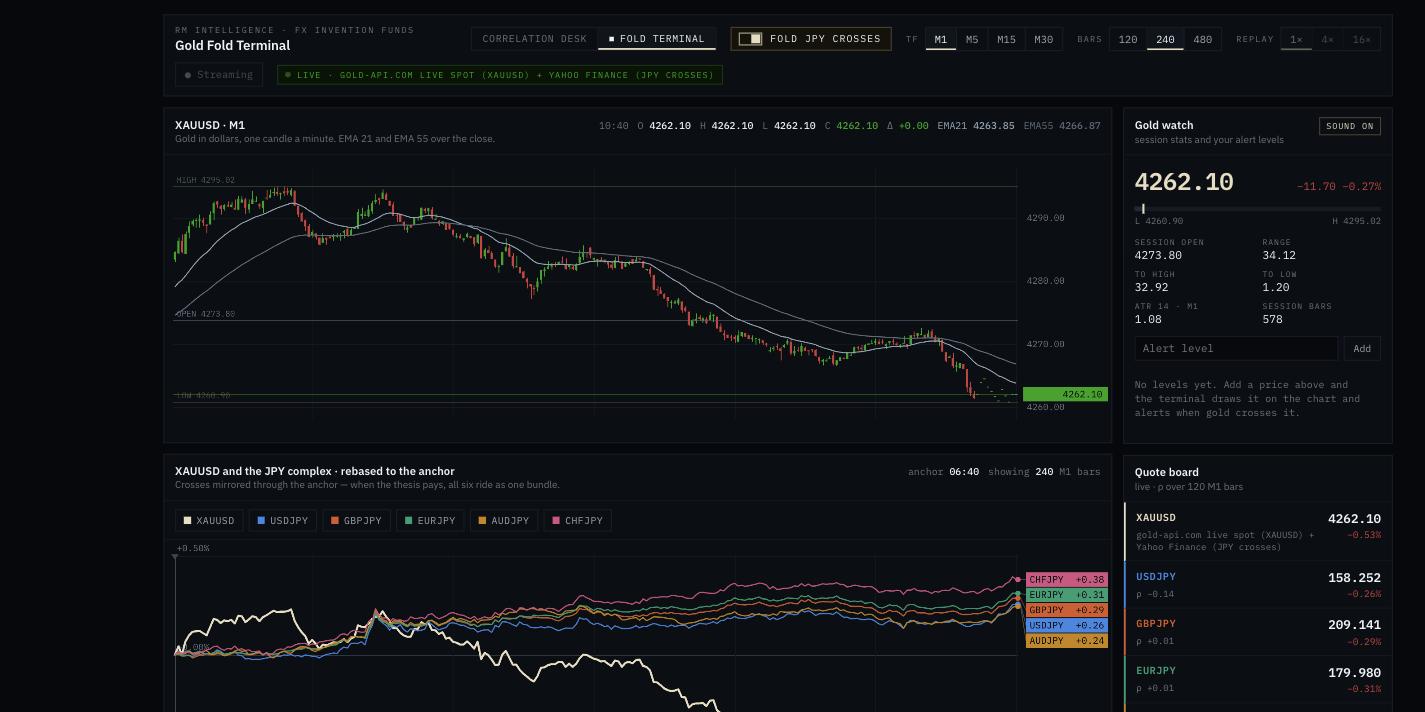The image size is (1425, 712).
Task: Click the AUDJPY +0.24 chart tag
Action: 1067,641
